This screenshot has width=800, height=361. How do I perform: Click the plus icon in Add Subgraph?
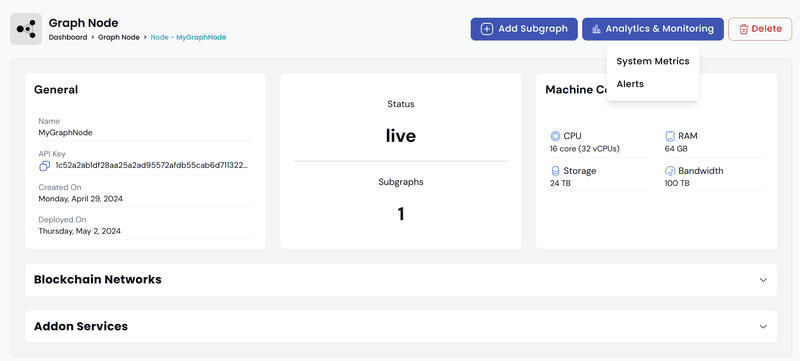[x=487, y=29]
